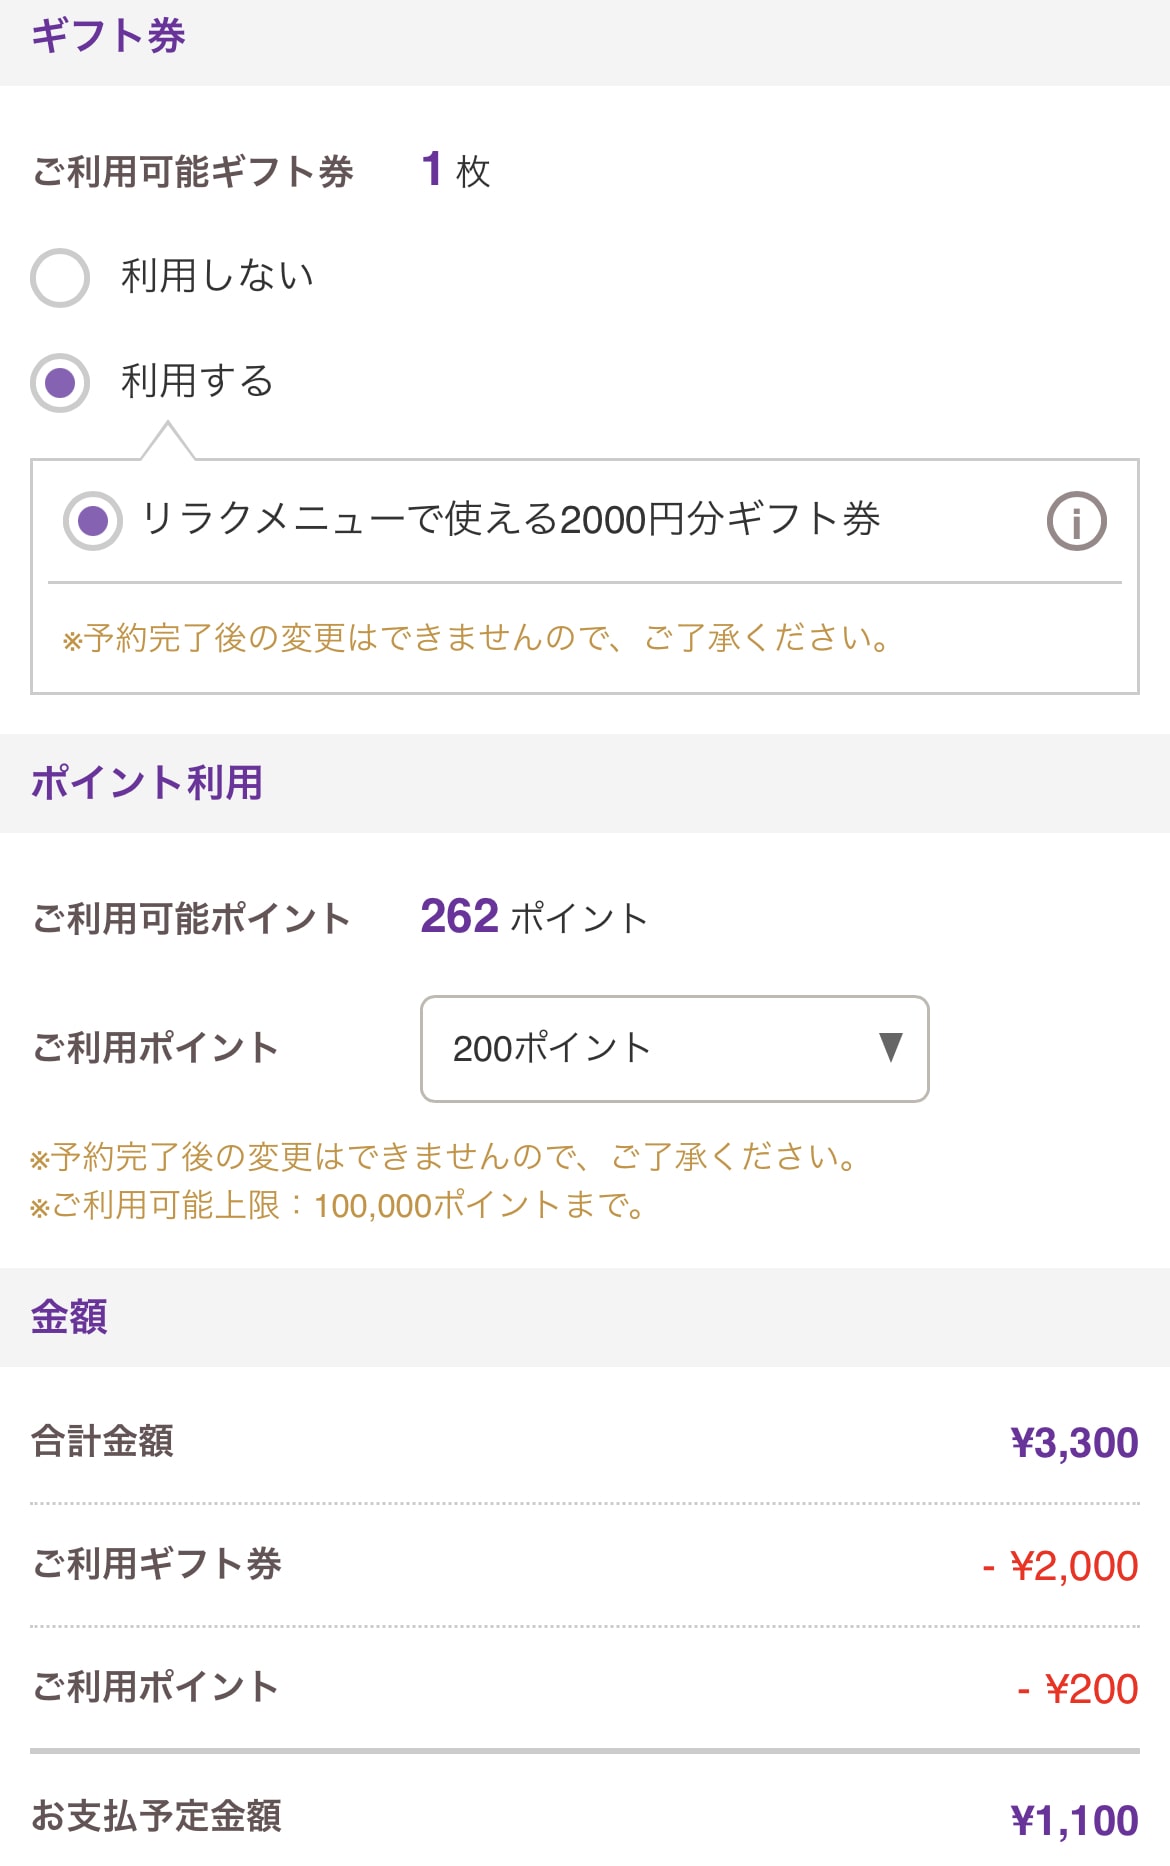This screenshot has width=1170, height=1866.
Task: Click the ポイント利用 section header
Action: click(147, 783)
